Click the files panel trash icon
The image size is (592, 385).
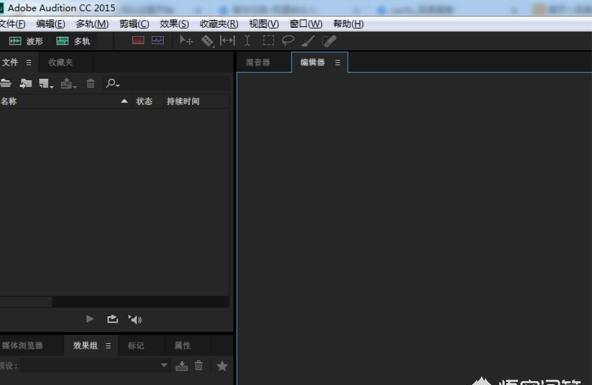pos(91,83)
